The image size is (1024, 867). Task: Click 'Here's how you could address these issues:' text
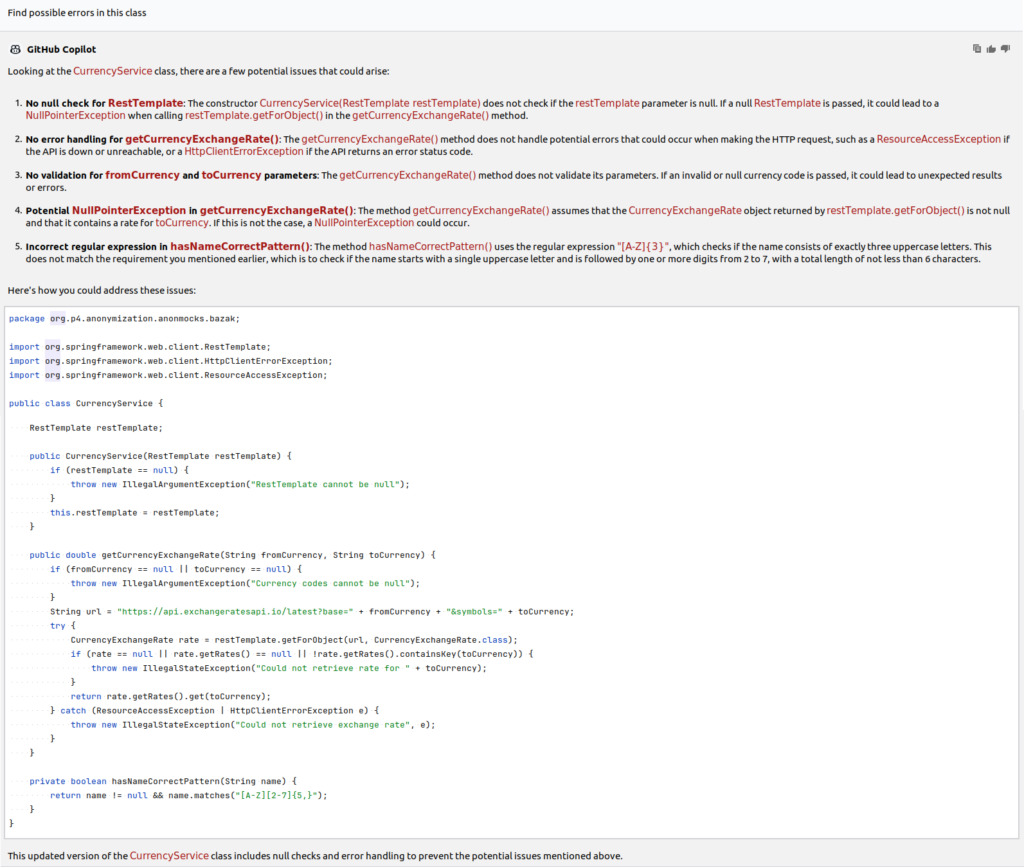(102, 291)
